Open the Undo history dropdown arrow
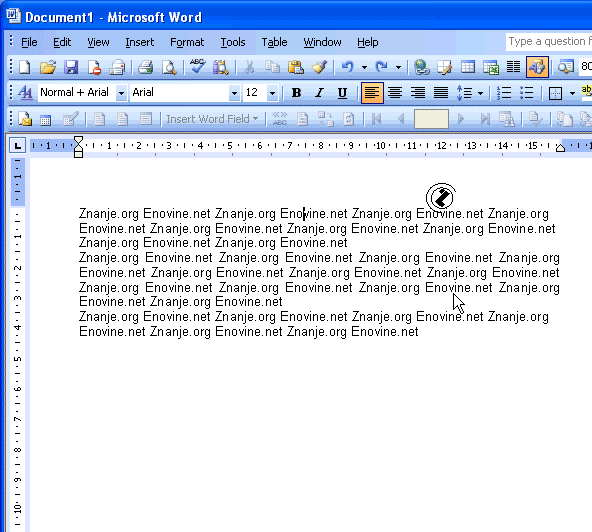 364,68
